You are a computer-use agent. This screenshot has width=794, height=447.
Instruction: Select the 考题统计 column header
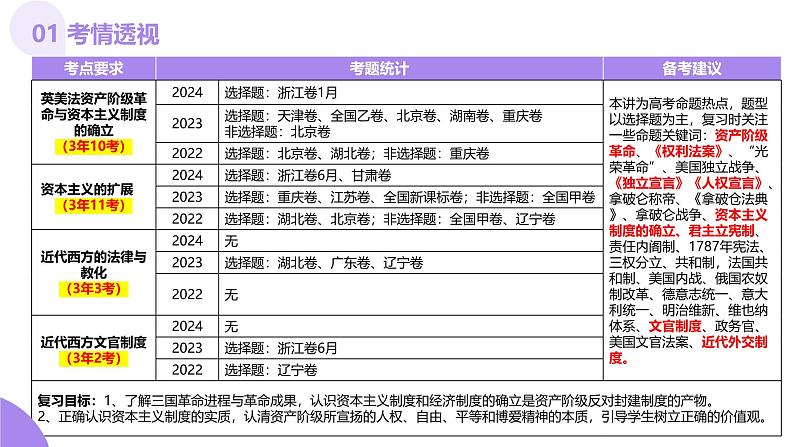(x=379, y=68)
